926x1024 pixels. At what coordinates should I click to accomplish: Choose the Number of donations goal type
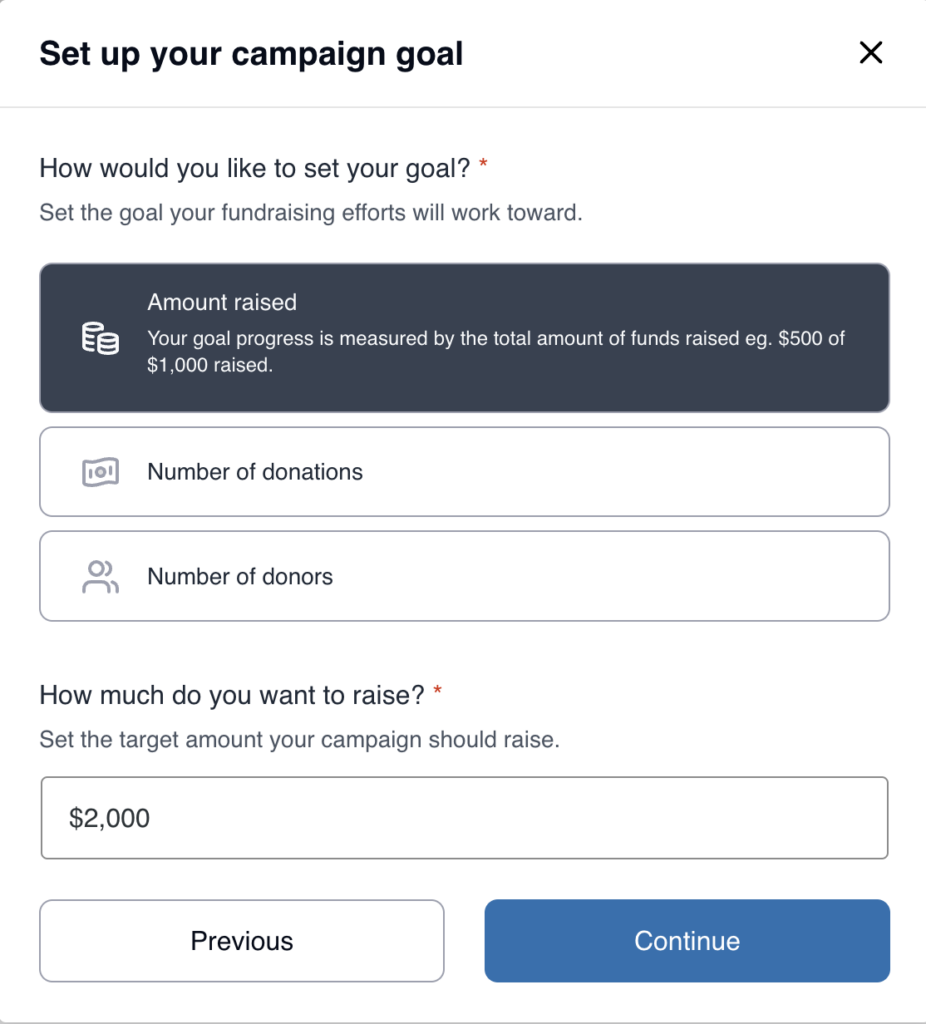463,471
